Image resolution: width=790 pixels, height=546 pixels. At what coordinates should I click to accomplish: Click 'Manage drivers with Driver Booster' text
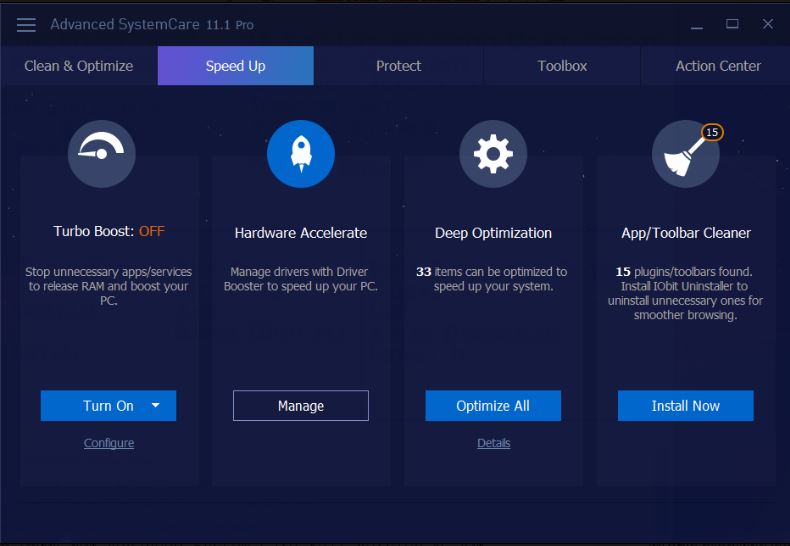pyautogui.click(x=301, y=279)
